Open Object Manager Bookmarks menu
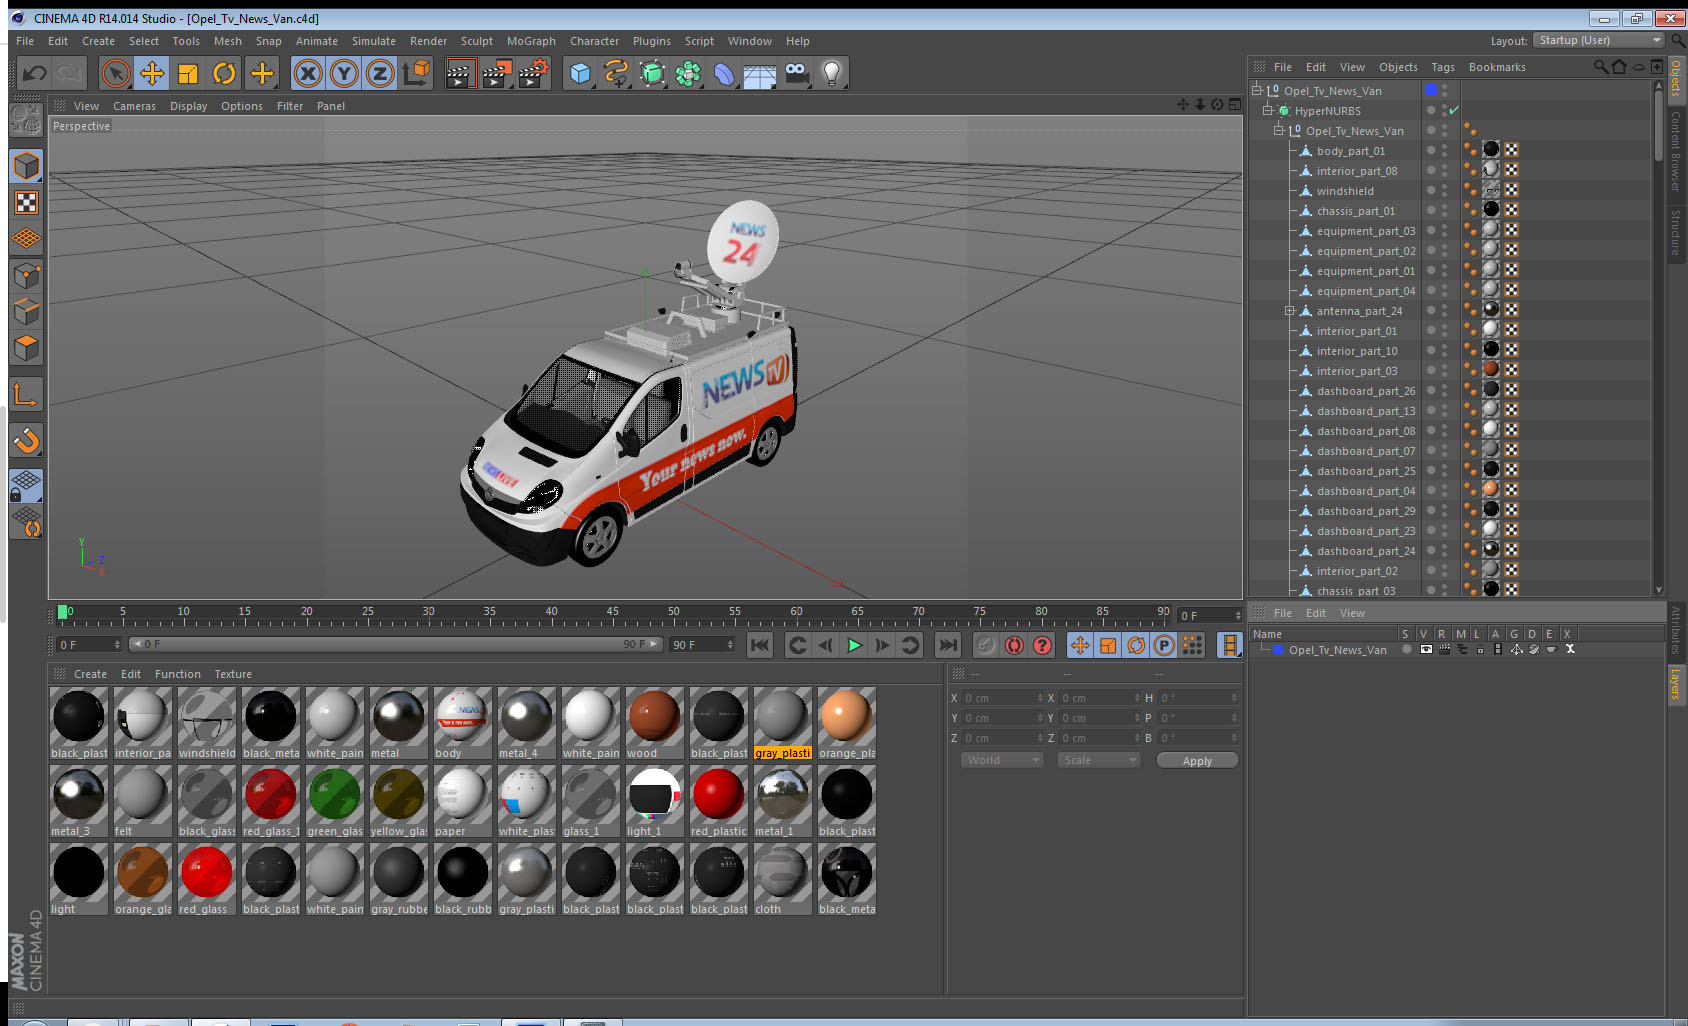This screenshot has width=1688, height=1026. pyautogui.click(x=1497, y=67)
